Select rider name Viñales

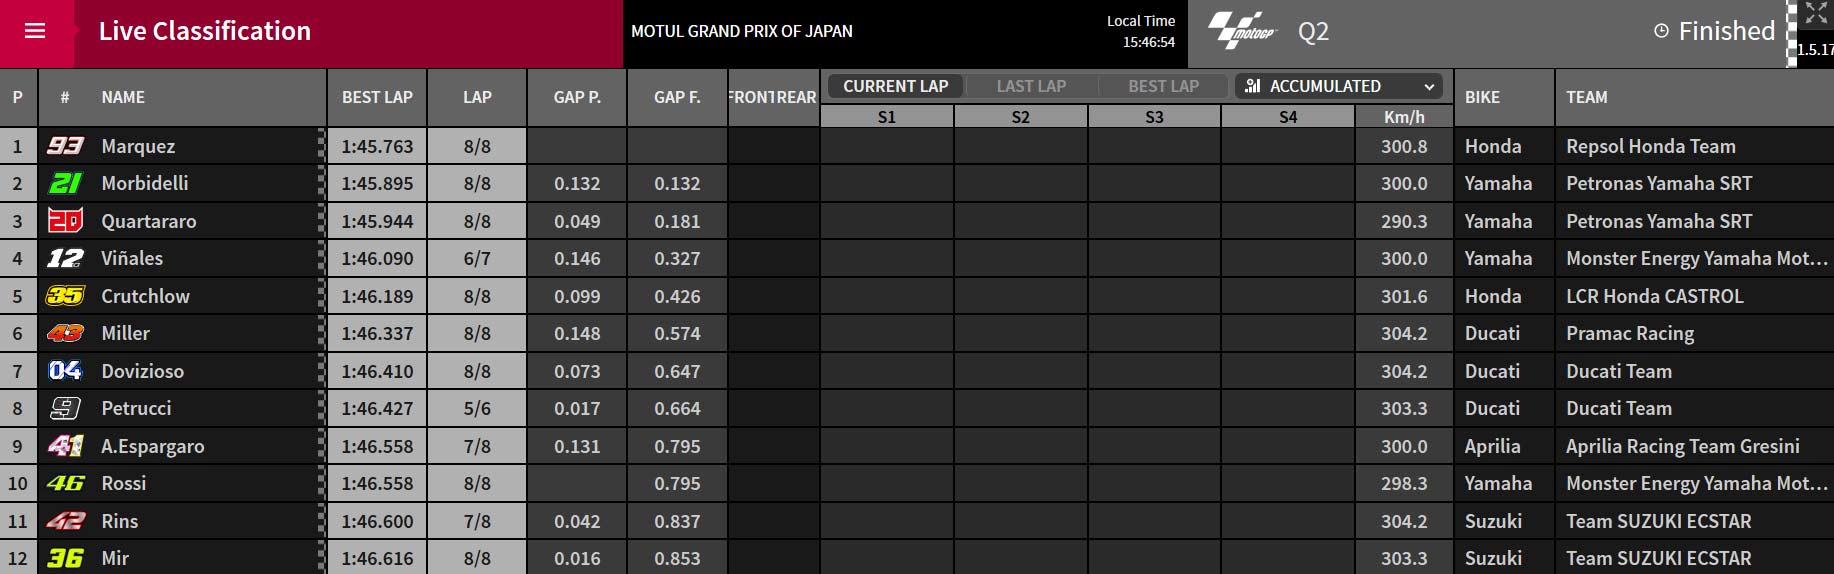pyautogui.click(x=132, y=258)
